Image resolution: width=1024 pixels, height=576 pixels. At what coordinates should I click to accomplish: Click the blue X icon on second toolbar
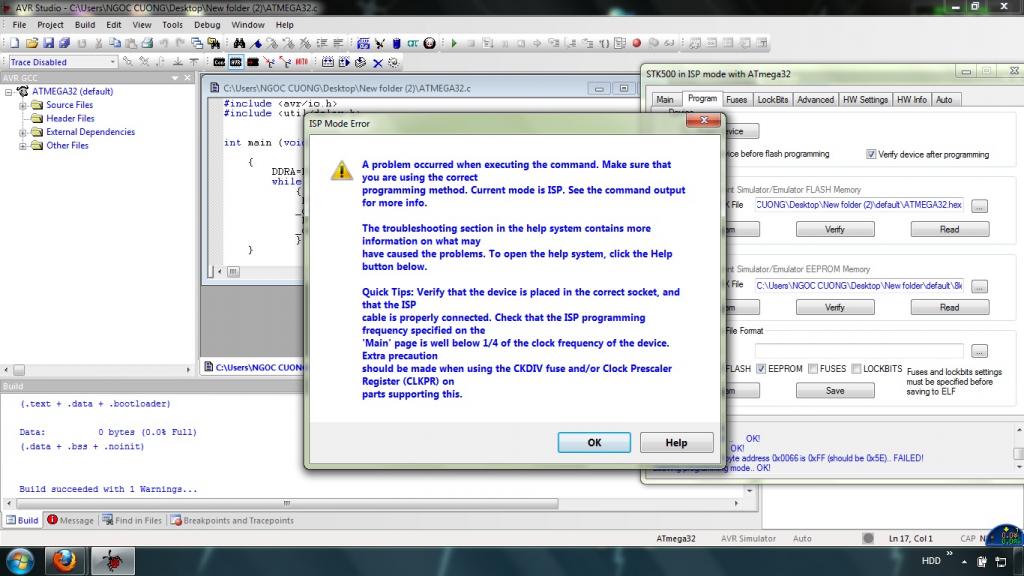[377, 63]
